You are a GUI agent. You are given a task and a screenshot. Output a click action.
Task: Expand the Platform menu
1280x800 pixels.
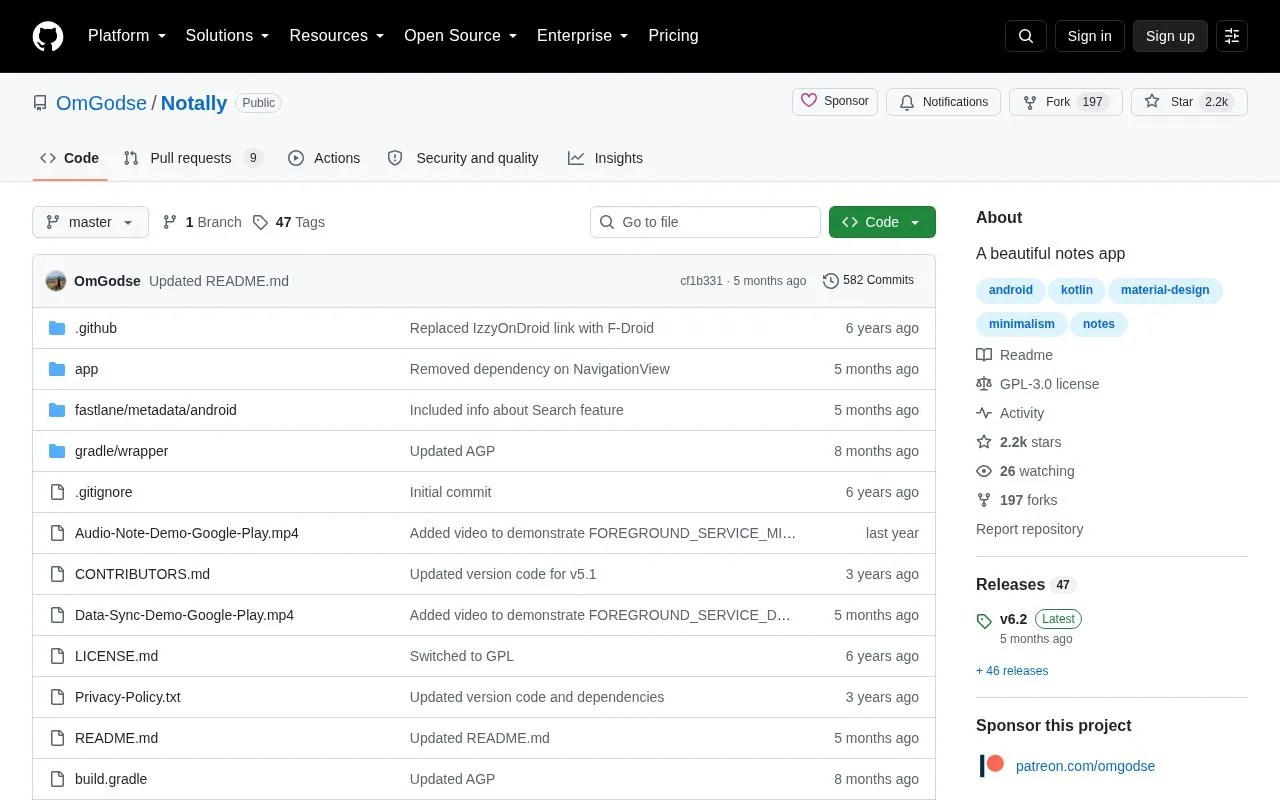point(127,36)
